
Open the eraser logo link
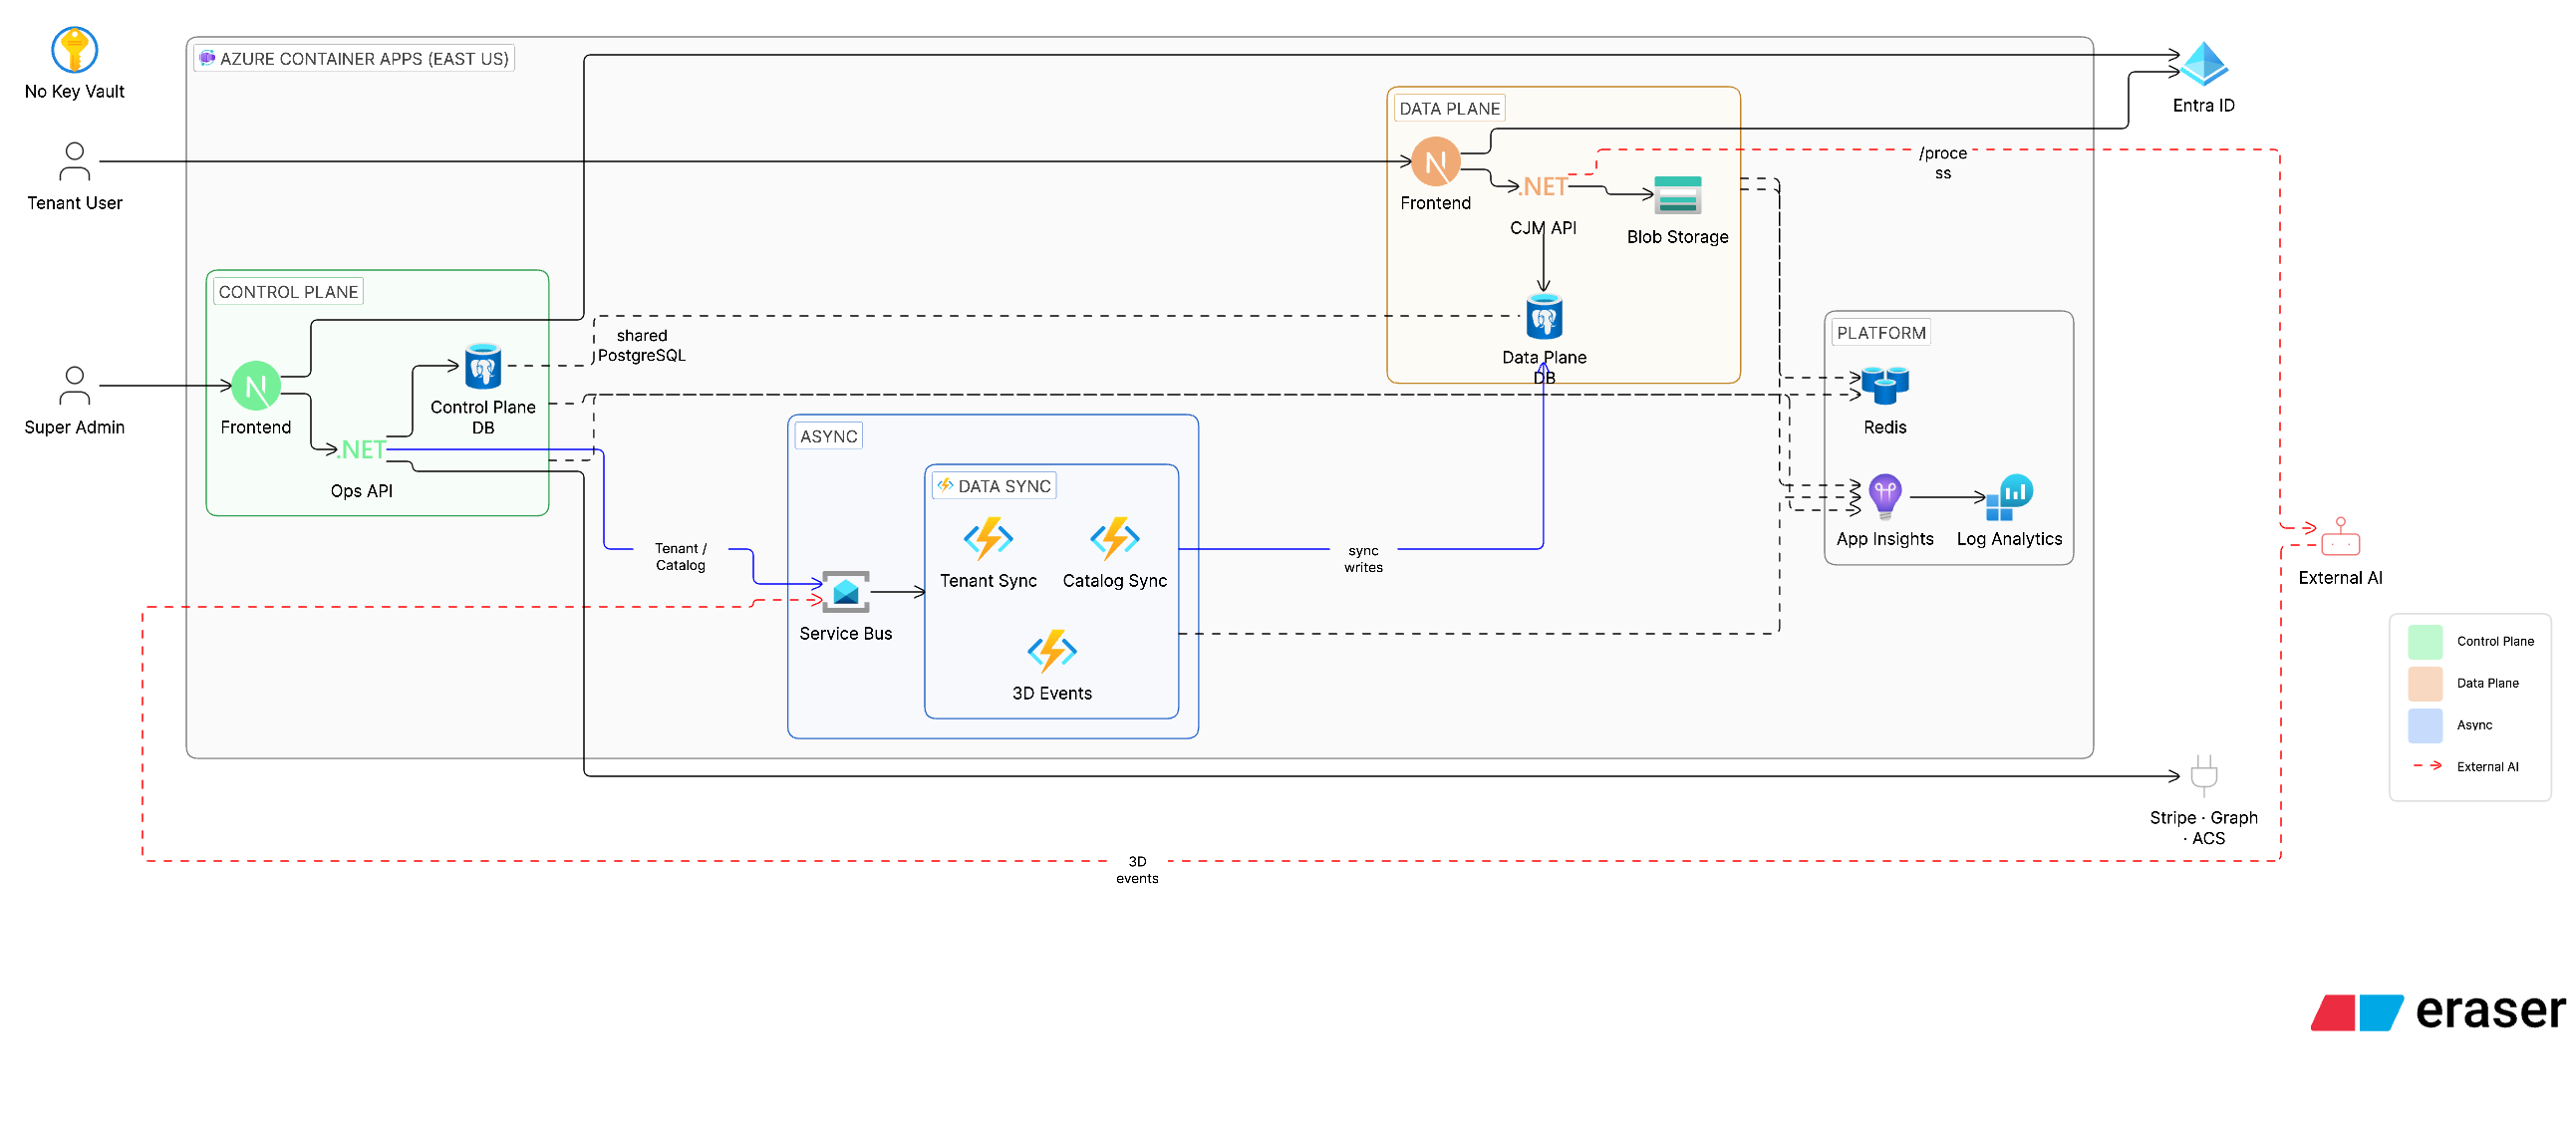(x=2437, y=1011)
